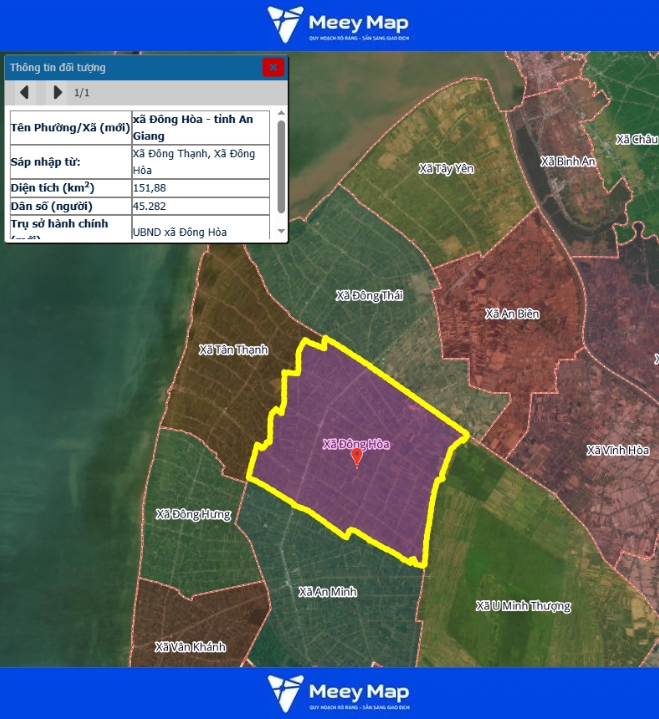Click Xã Vân Khánh region
Image resolution: width=659 pixels, height=719 pixels.
(x=190, y=647)
